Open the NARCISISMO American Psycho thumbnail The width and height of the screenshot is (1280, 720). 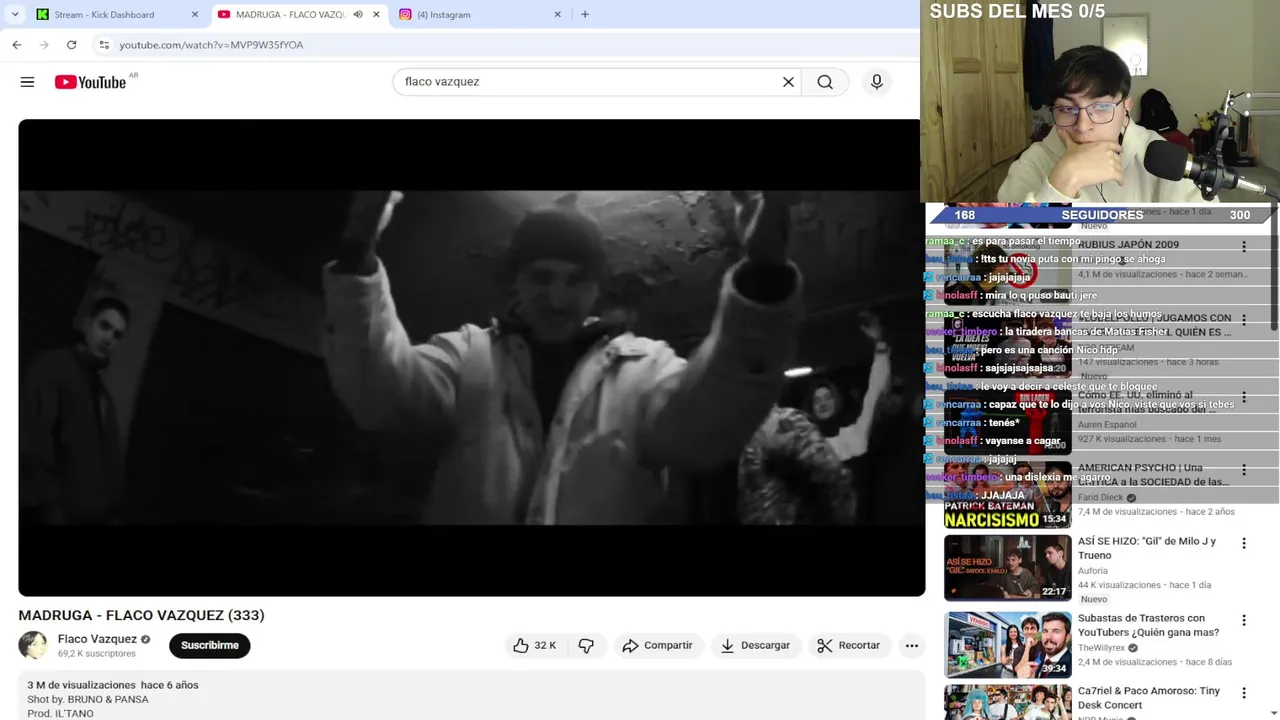(x=1007, y=495)
